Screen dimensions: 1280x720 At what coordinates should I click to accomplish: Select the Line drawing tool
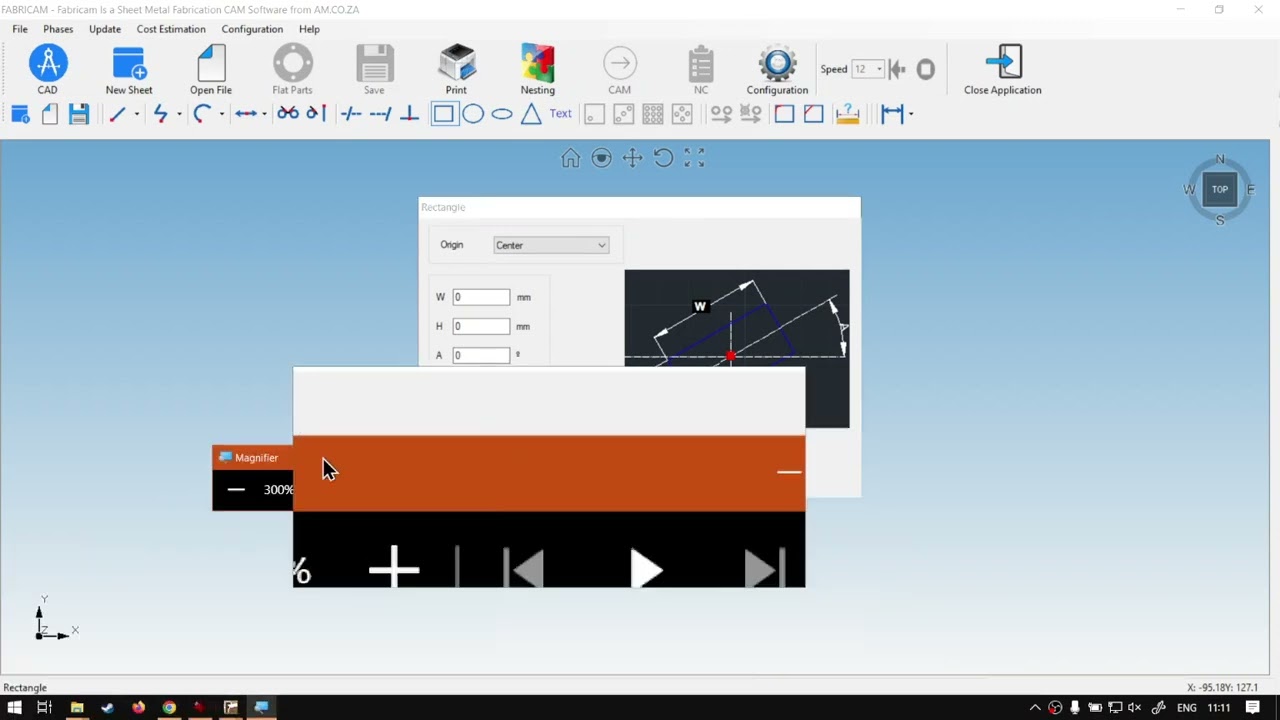[x=117, y=114]
